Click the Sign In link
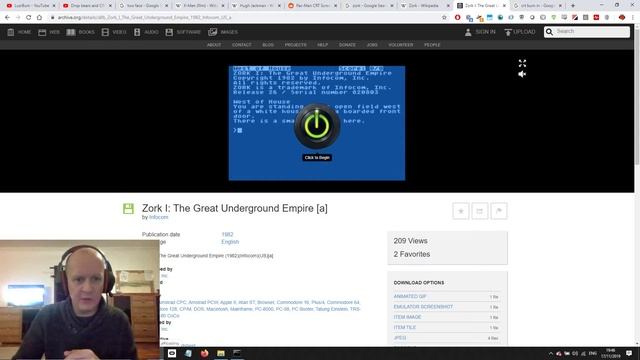Screen dimensions: 640x360 click(480, 32)
